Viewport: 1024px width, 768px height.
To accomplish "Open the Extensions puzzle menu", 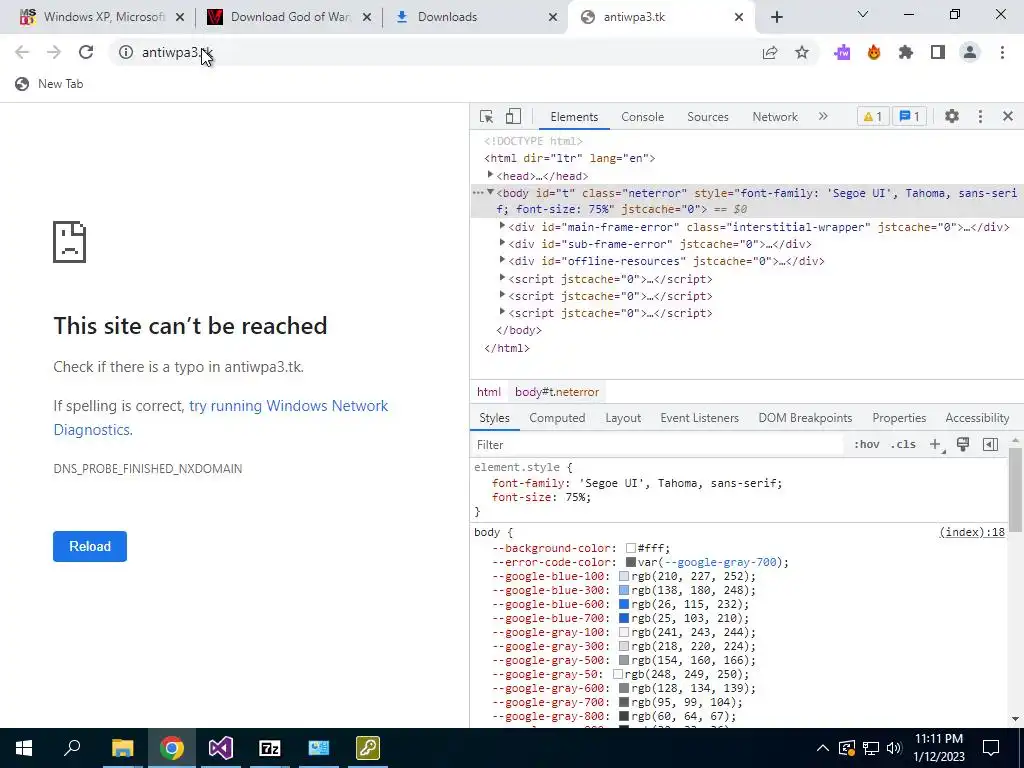I will 906,52.
